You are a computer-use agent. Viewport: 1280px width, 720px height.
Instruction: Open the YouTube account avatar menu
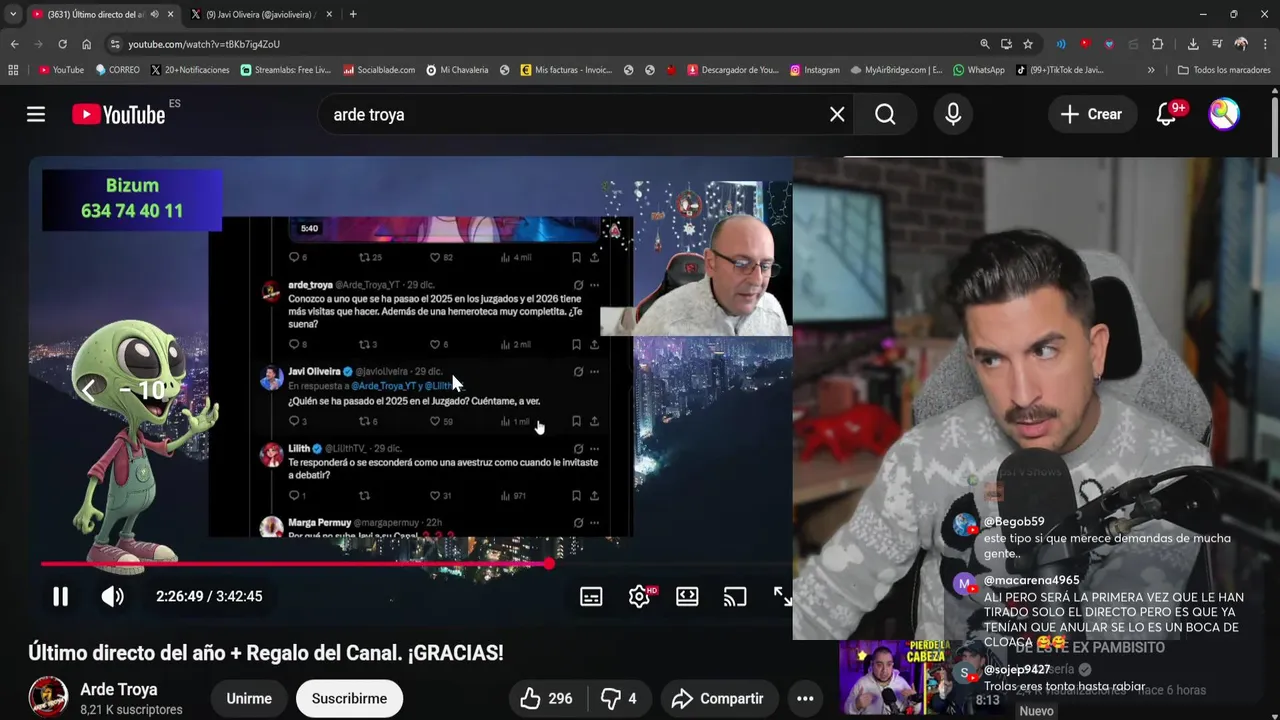coord(1224,114)
